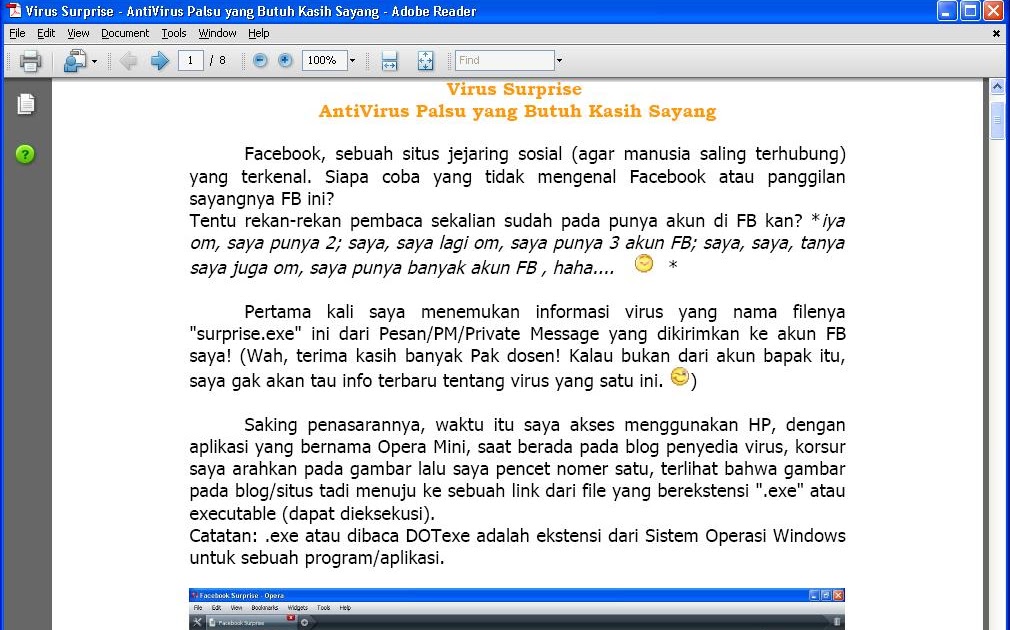Go to next page arrow
The image size is (1010, 630).
click(159, 61)
